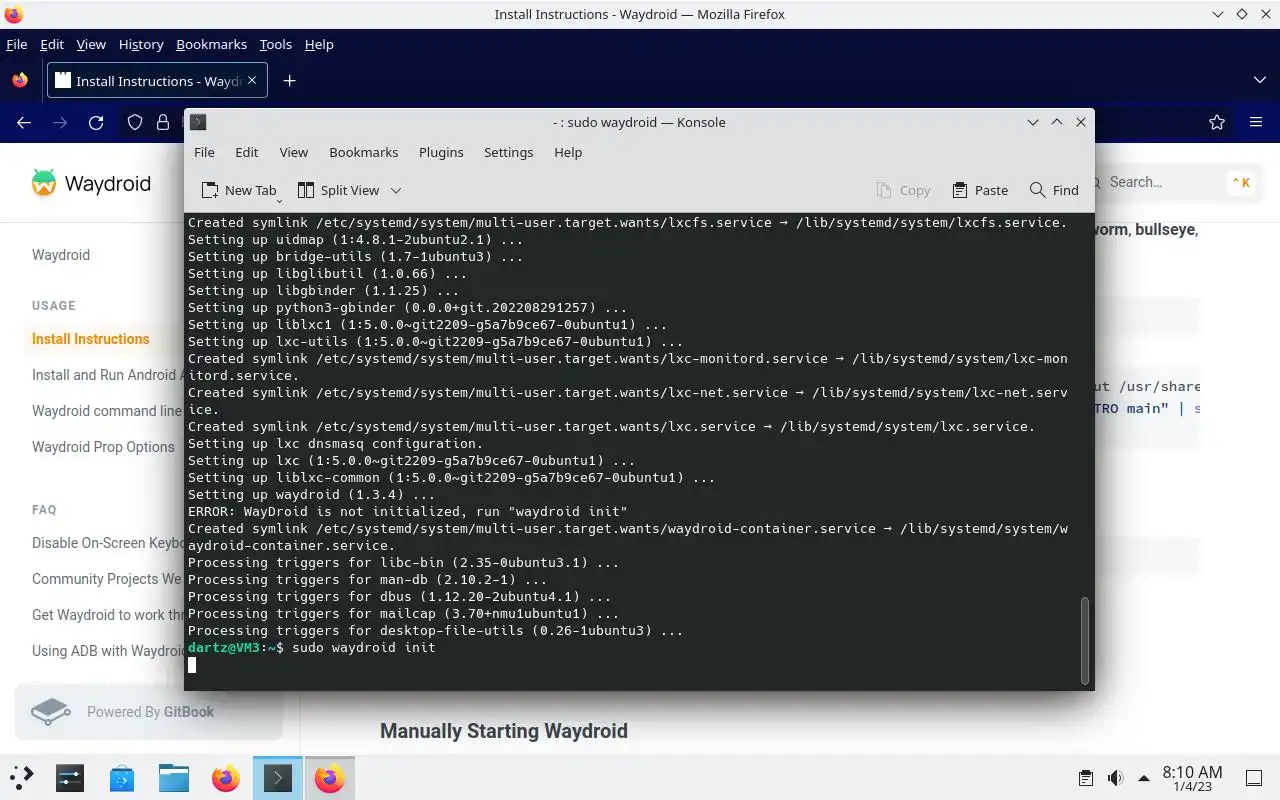The width and height of the screenshot is (1280, 800).
Task: Open Waydroid link in docs sidebar
Action: pos(61,255)
